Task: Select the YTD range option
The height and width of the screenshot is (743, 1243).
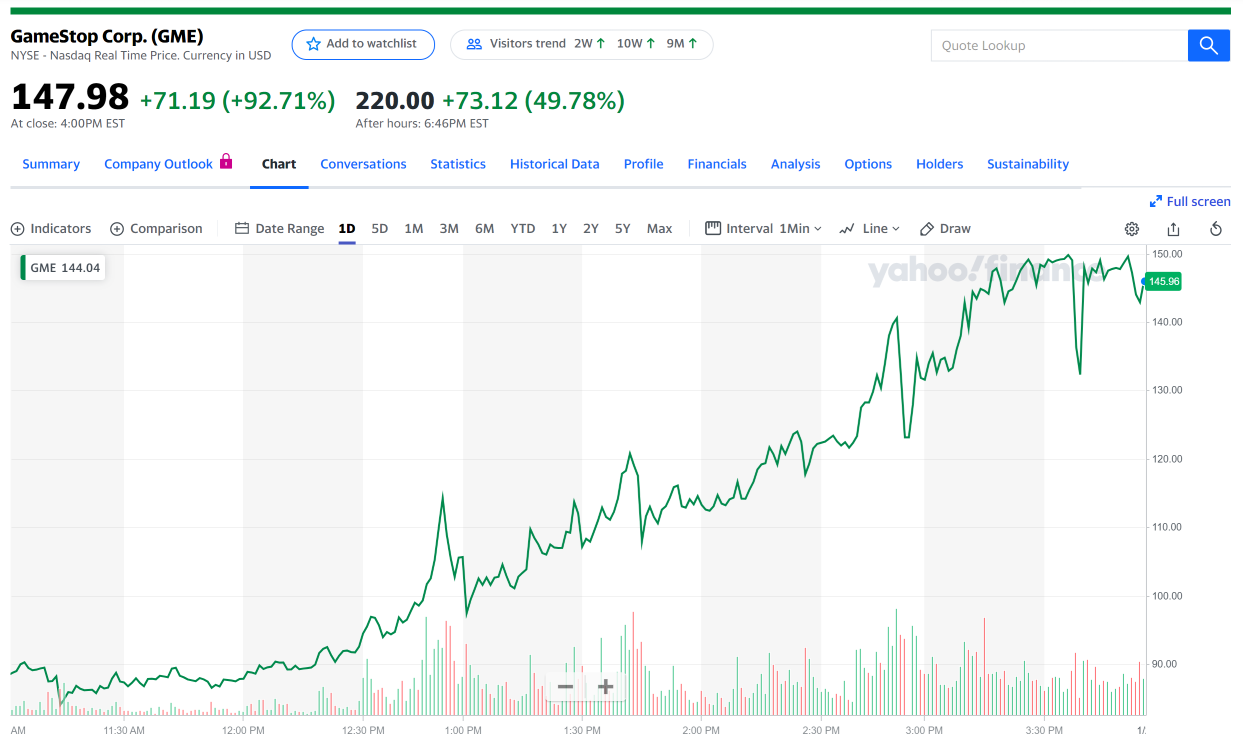Action: pyautogui.click(x=522, y=229)
